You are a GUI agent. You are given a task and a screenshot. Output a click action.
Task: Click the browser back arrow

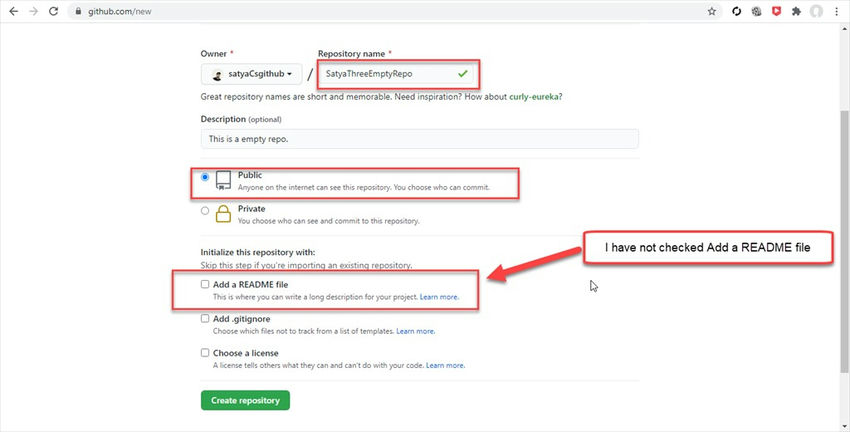pyautogui.click(x=12, y=12)
